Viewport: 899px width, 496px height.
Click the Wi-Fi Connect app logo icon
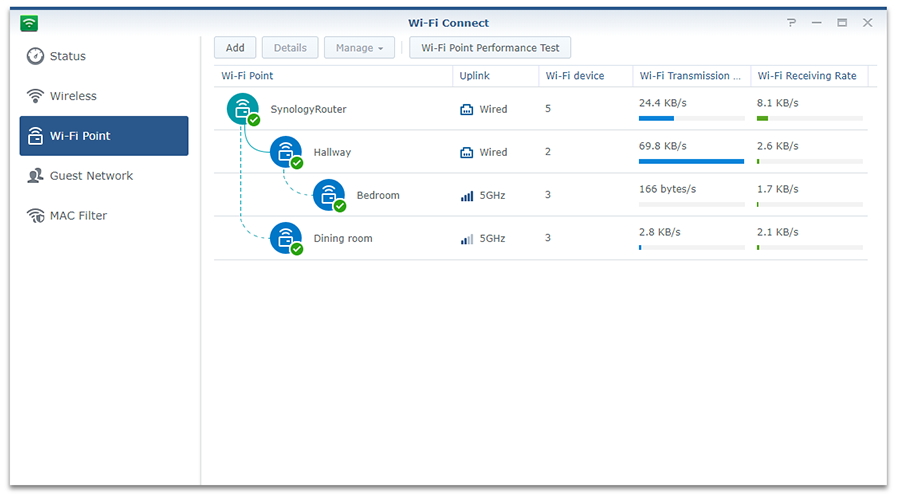tap(29, 23)
